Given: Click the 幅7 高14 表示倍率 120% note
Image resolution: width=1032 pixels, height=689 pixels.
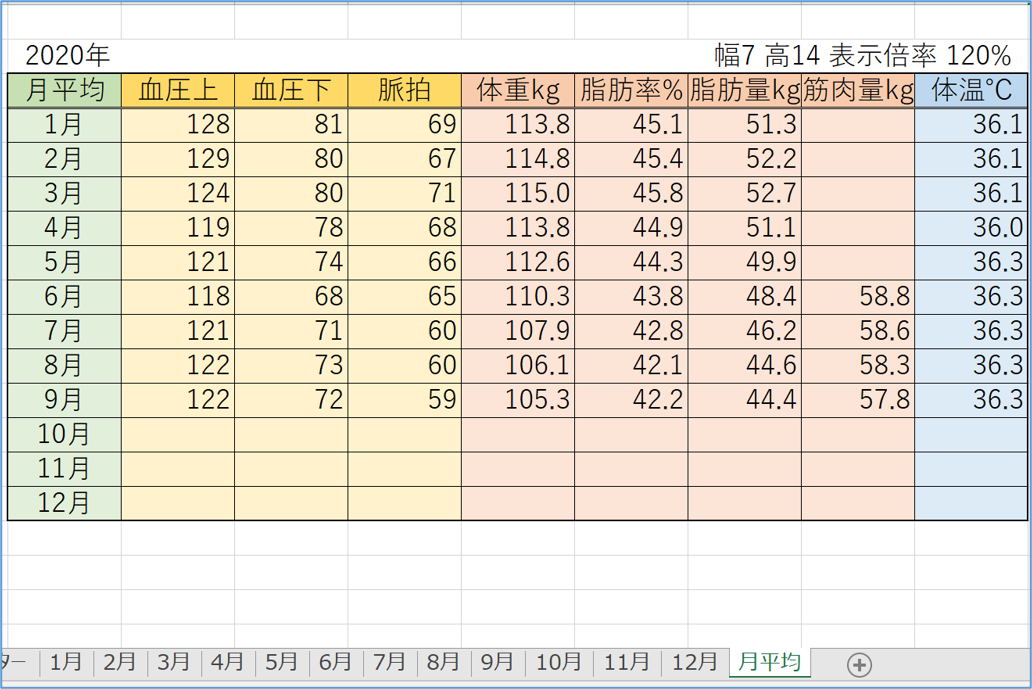Looking at the screenshot, I should tap(863, 55).
